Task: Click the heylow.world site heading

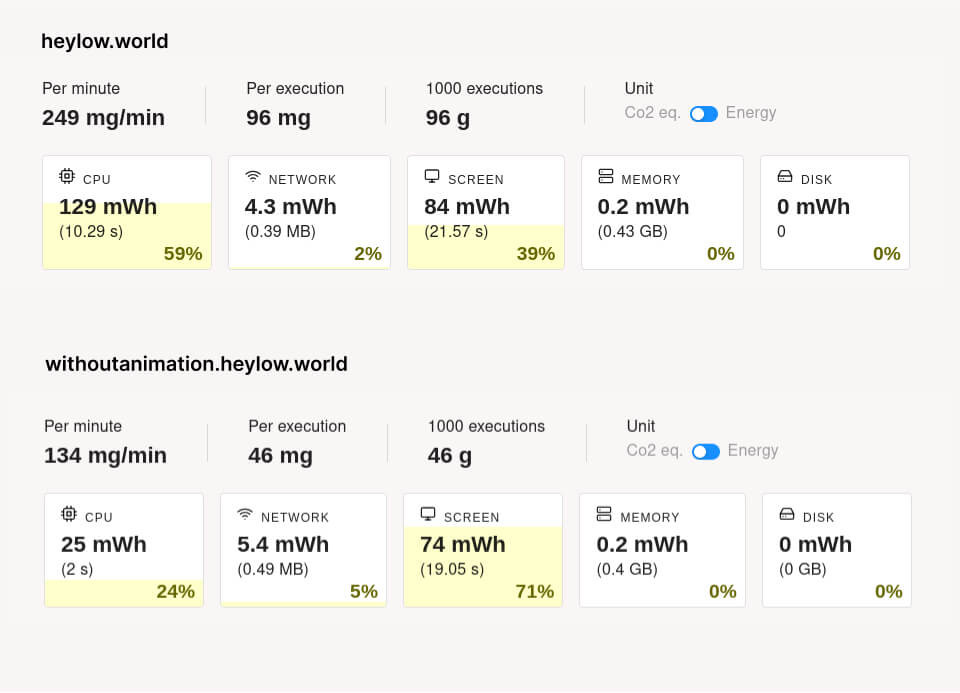Action: pyautogui.click(x=105, y=42)
